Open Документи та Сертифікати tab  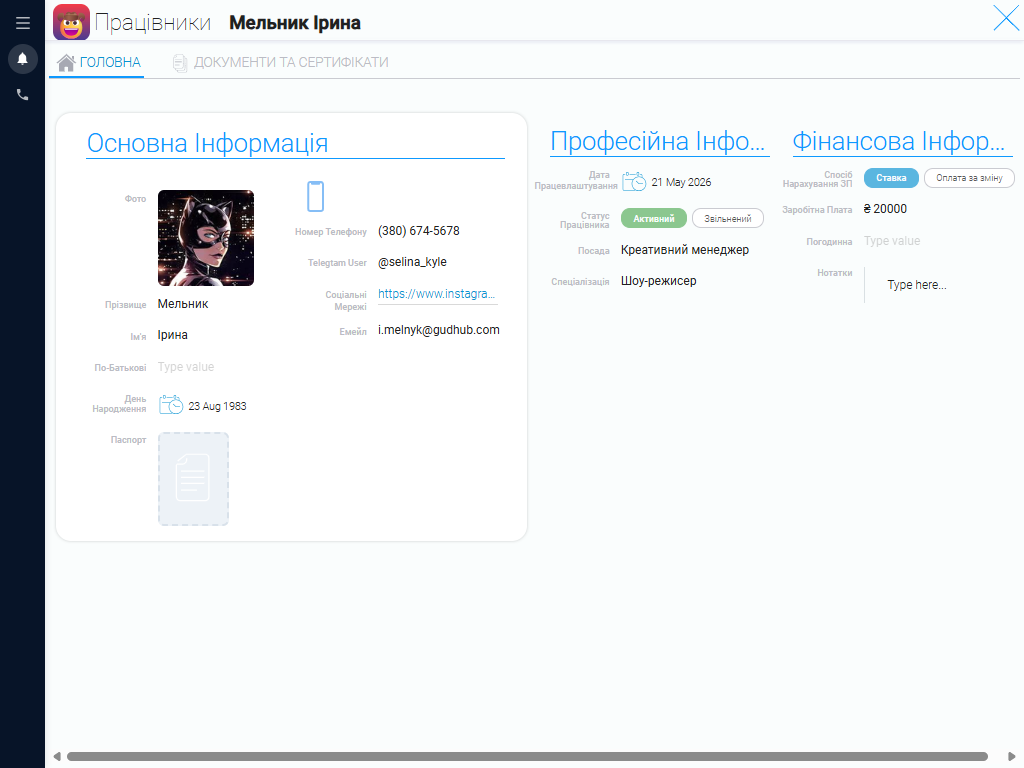[280, 62]
